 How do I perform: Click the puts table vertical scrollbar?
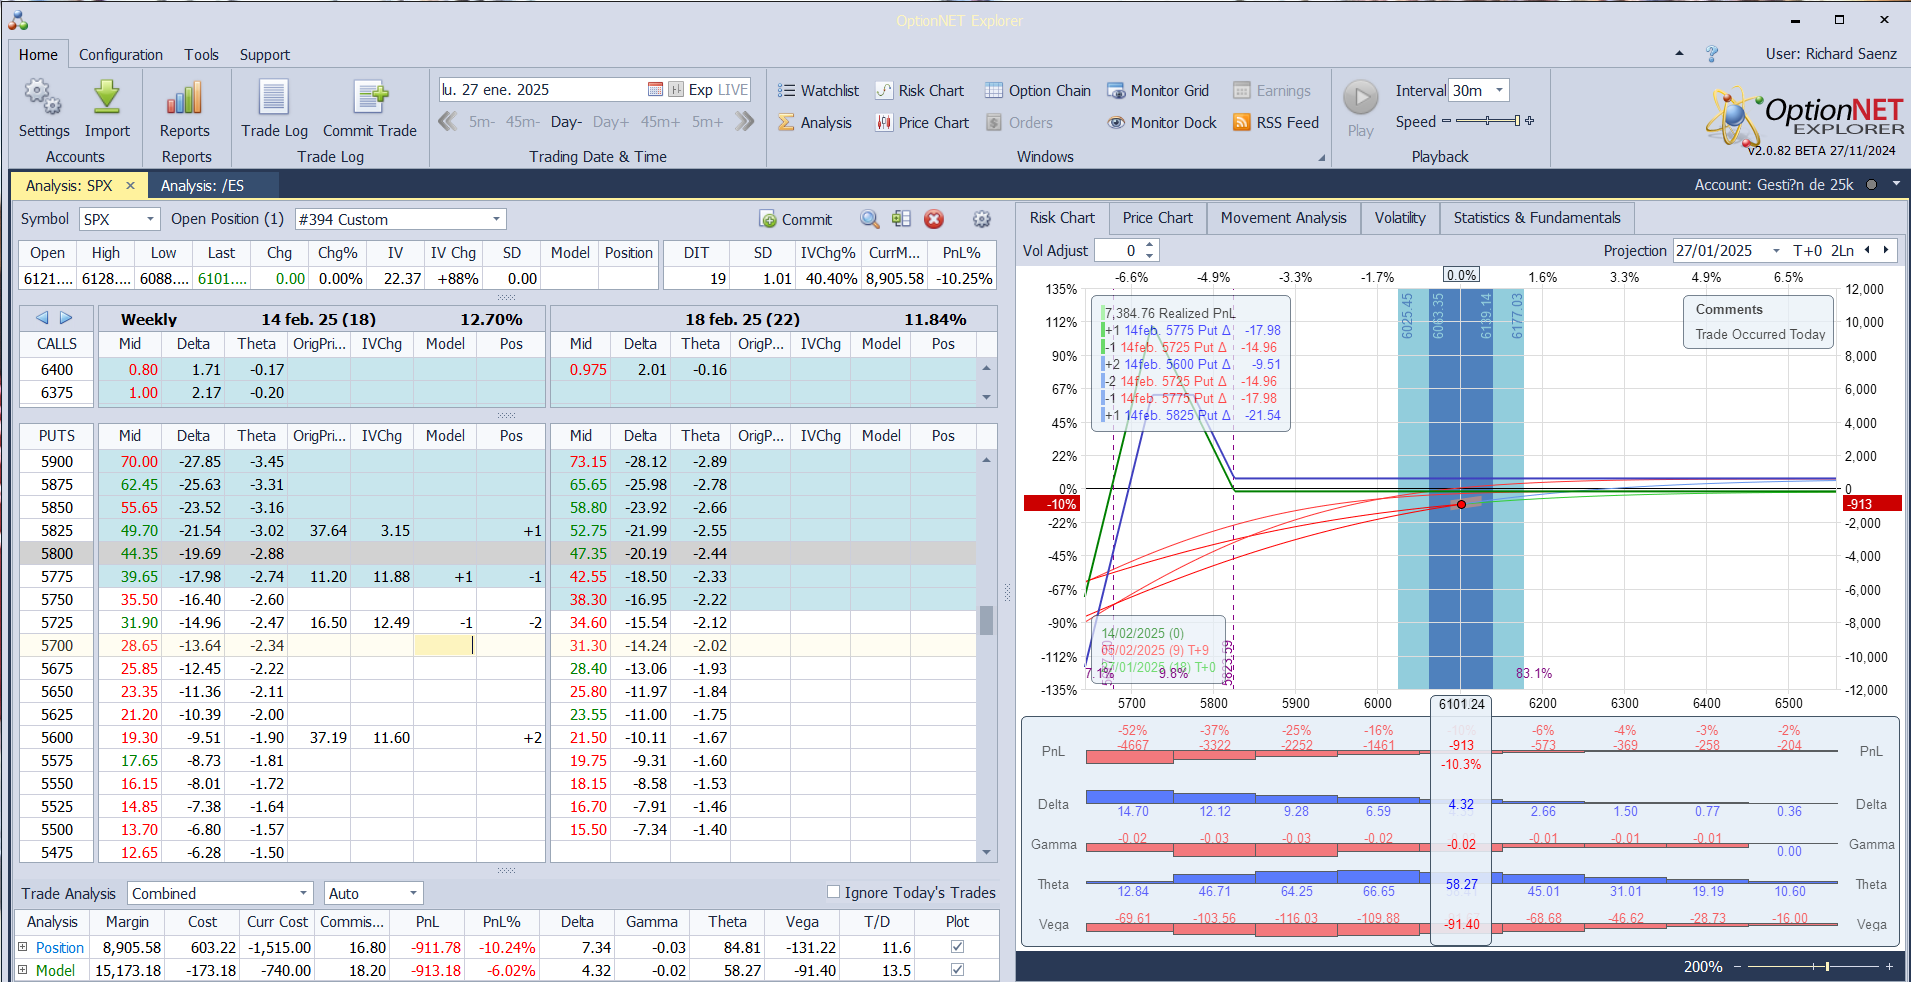987,620
